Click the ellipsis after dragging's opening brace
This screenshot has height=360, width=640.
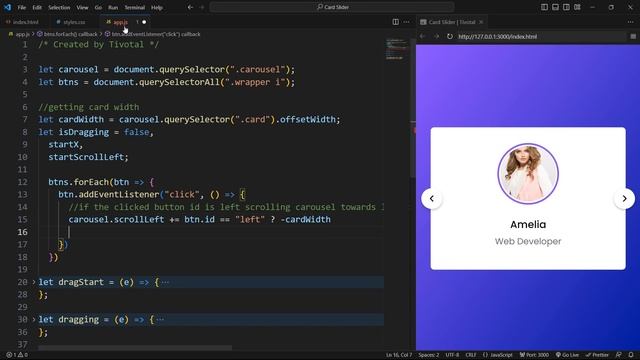pyautogui.click(x=160, y=319)
